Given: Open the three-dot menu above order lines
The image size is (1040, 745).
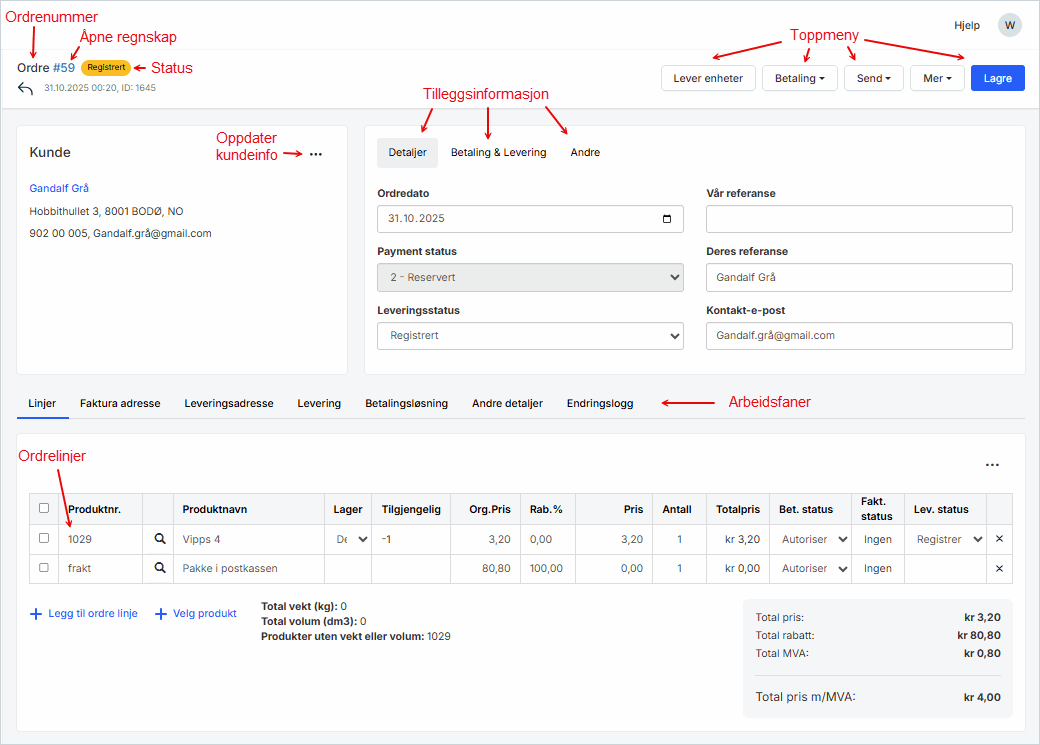Looking at the screenshot, I should coord(991,465).
